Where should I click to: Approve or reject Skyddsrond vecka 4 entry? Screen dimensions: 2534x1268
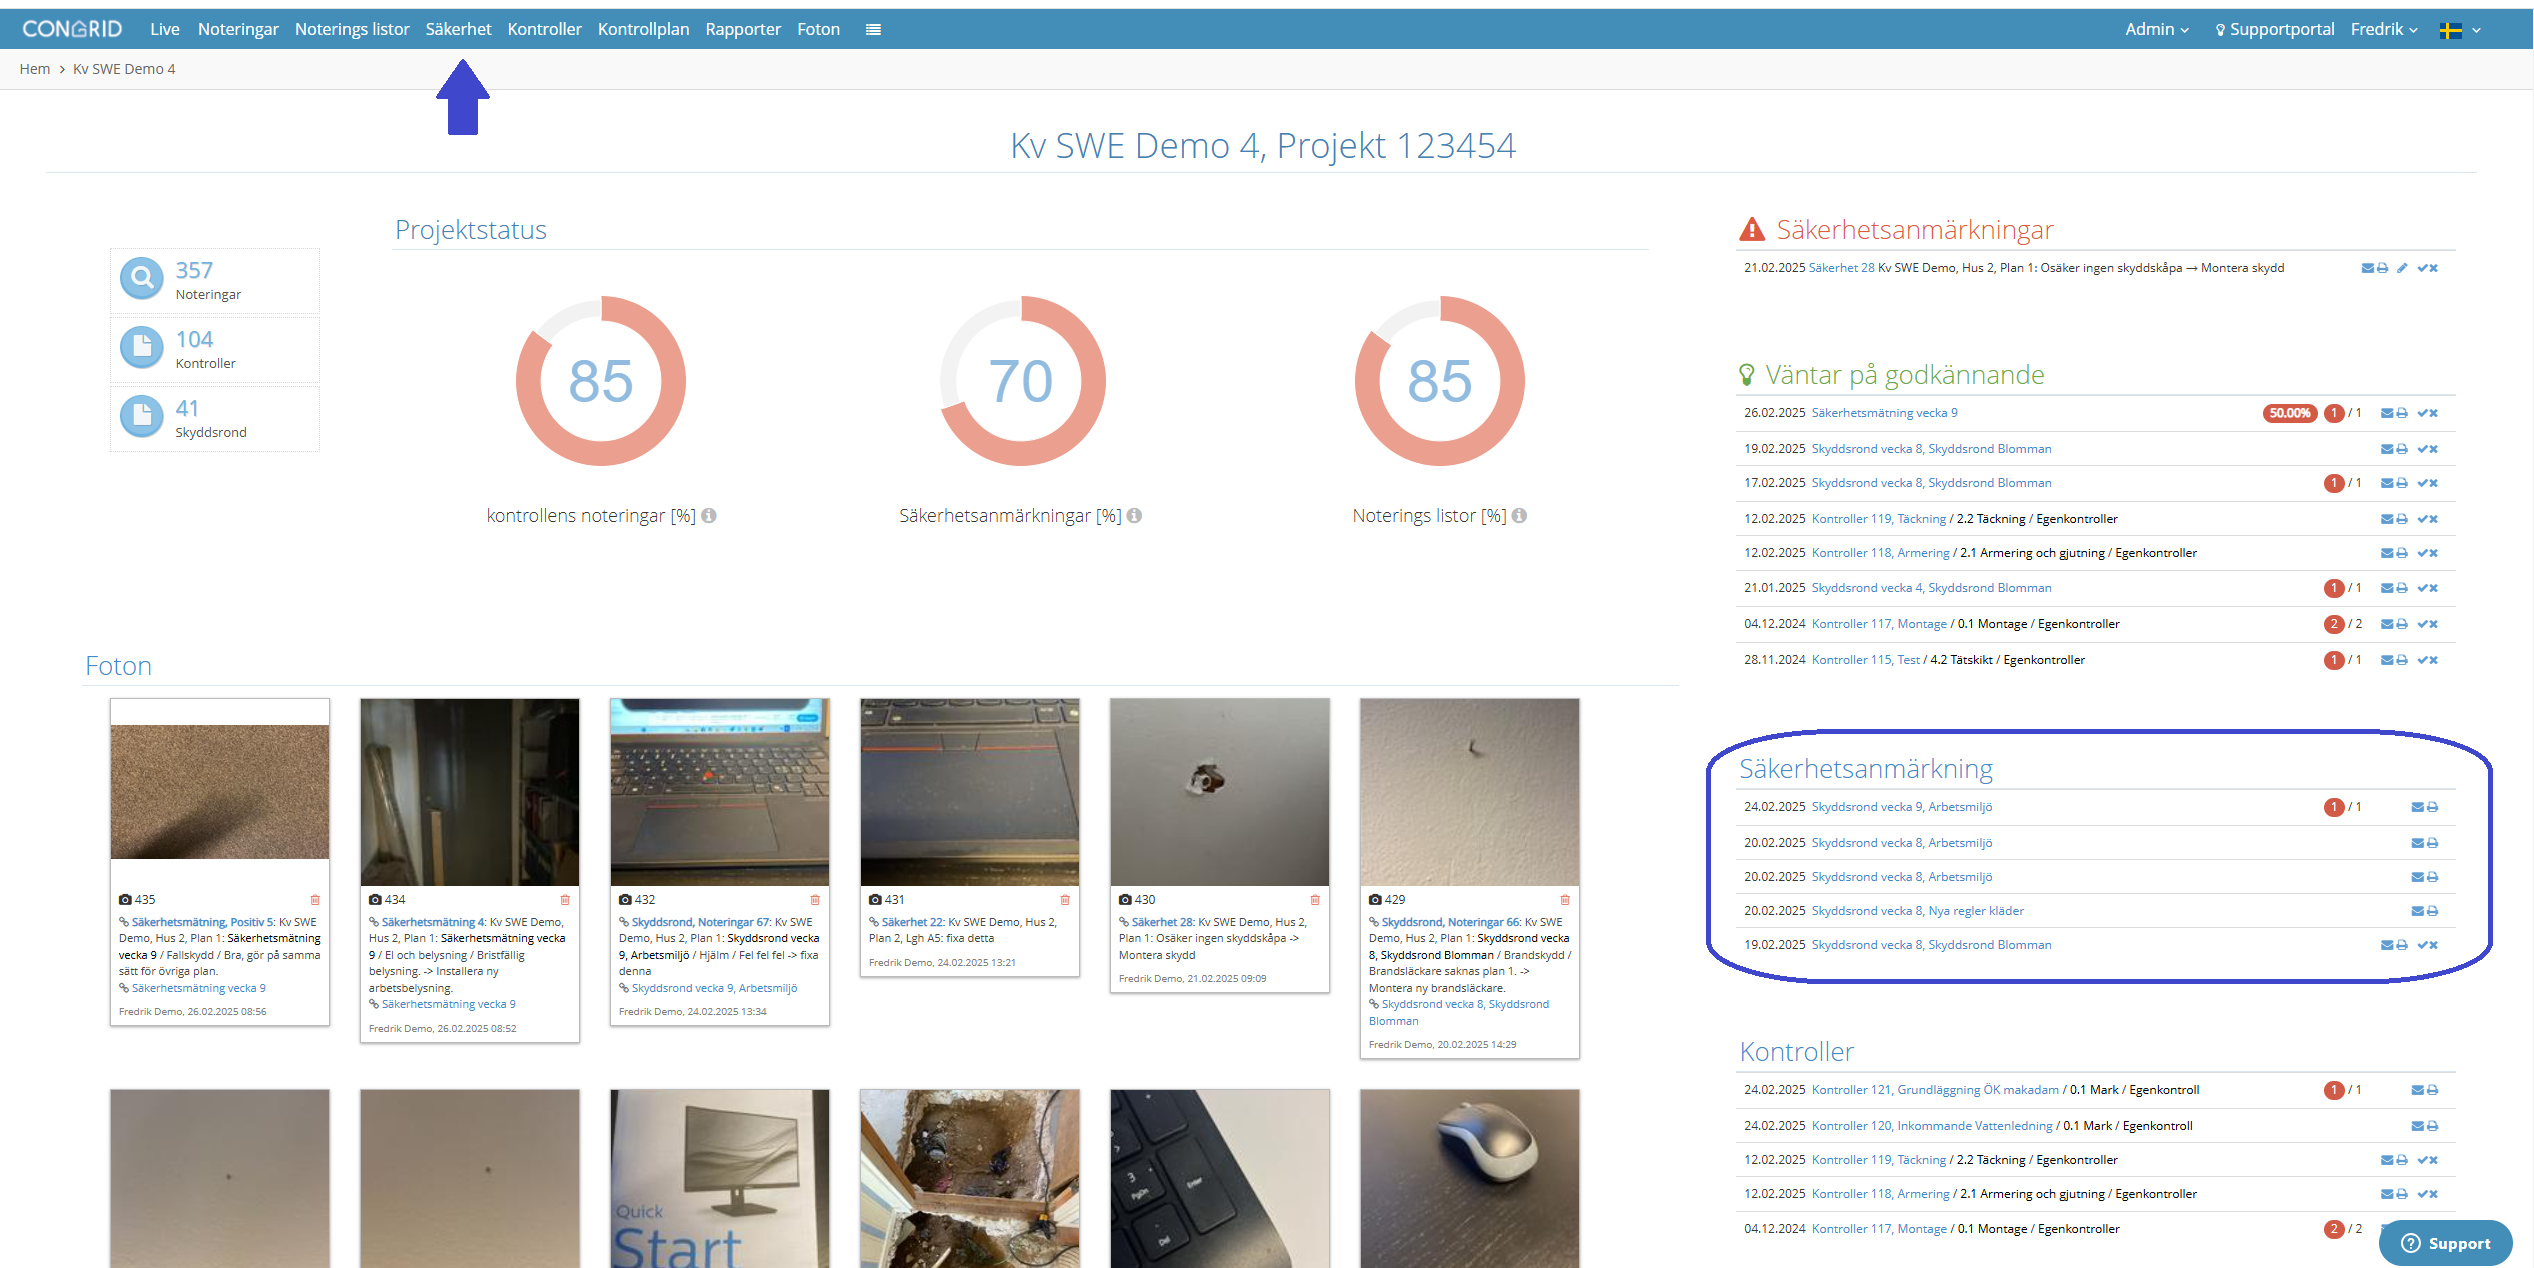(x=2428, y=588)
